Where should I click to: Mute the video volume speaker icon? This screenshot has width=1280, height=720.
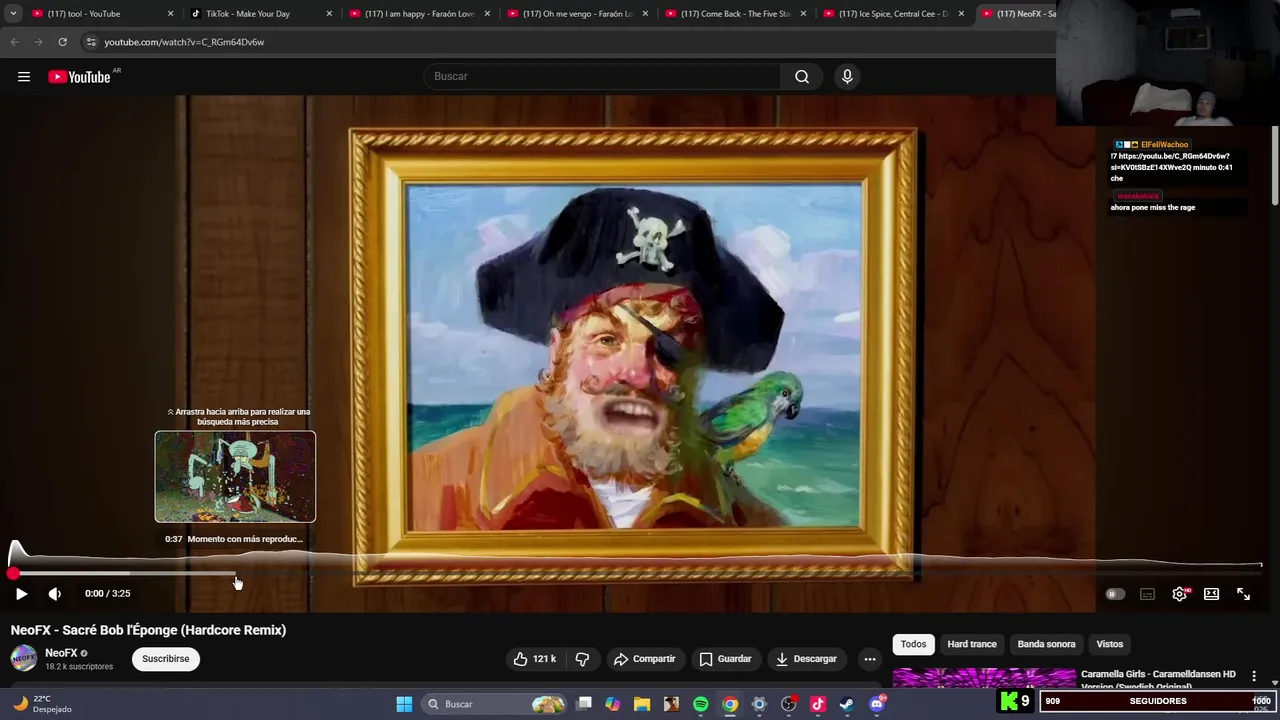click(x=55, y=594)
